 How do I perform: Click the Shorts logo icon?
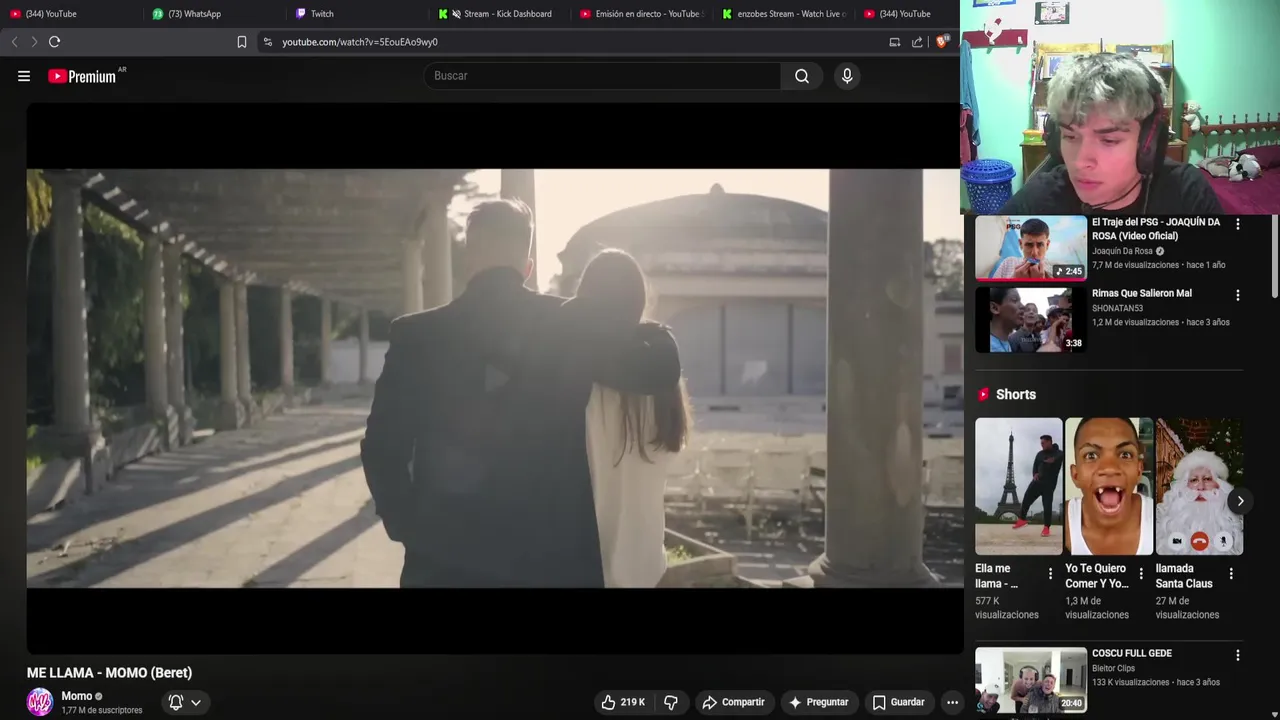(984, 394)
